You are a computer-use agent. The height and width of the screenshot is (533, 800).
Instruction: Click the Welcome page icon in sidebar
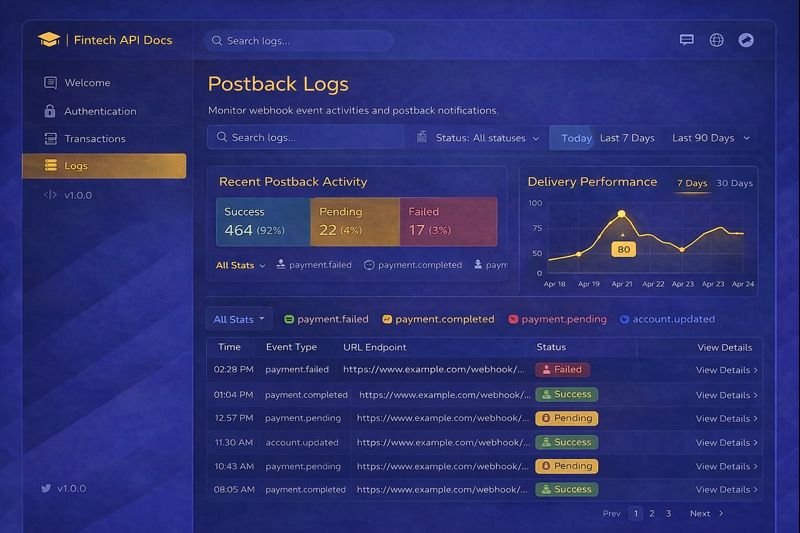(50, 83)
